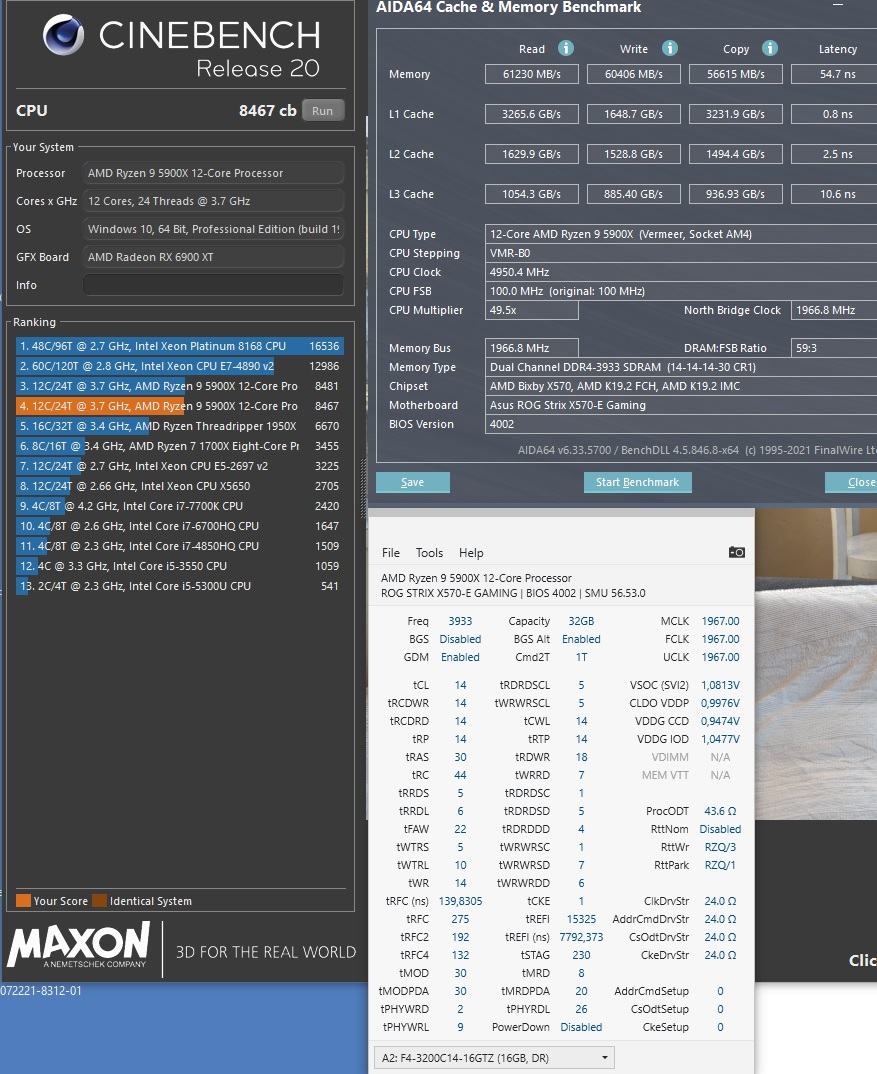Open the A2: F4-3200C14-16GTZ module dropdown
This screenshot has height=1074, width=877.
(x=494, y=1058)
